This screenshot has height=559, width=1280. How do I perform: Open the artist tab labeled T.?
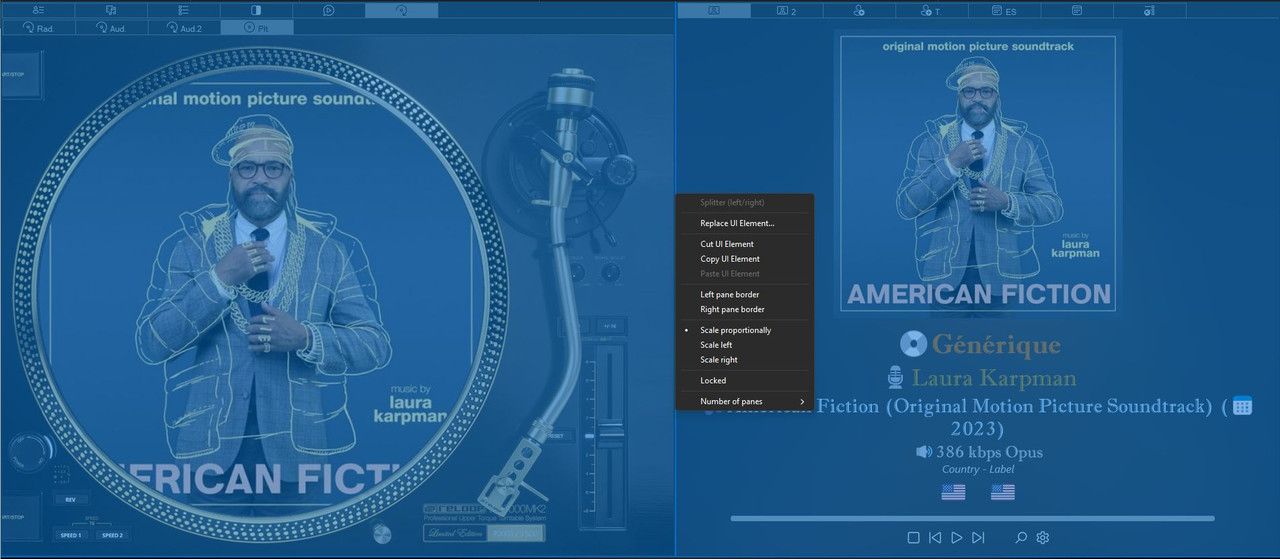(x=932, y=10)
